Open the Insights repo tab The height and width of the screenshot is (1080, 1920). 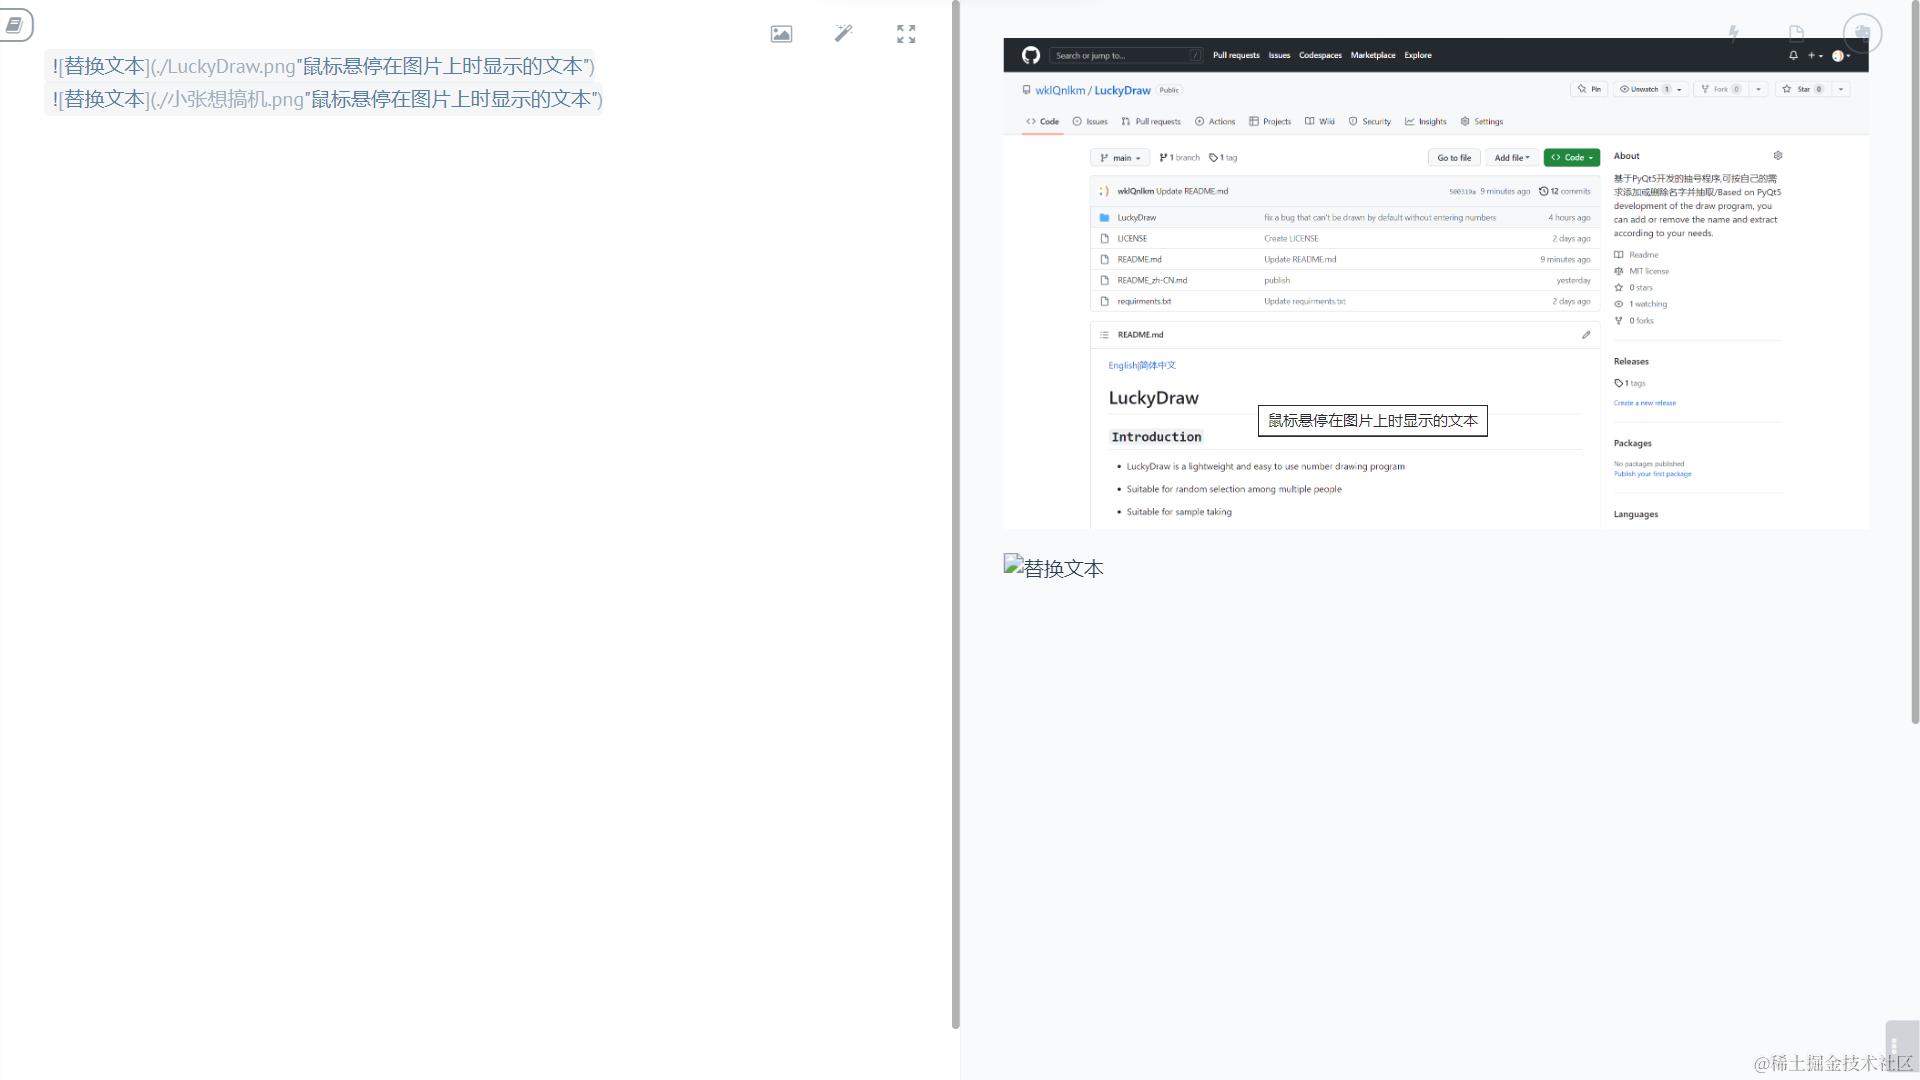click(x=1426, y=122)
